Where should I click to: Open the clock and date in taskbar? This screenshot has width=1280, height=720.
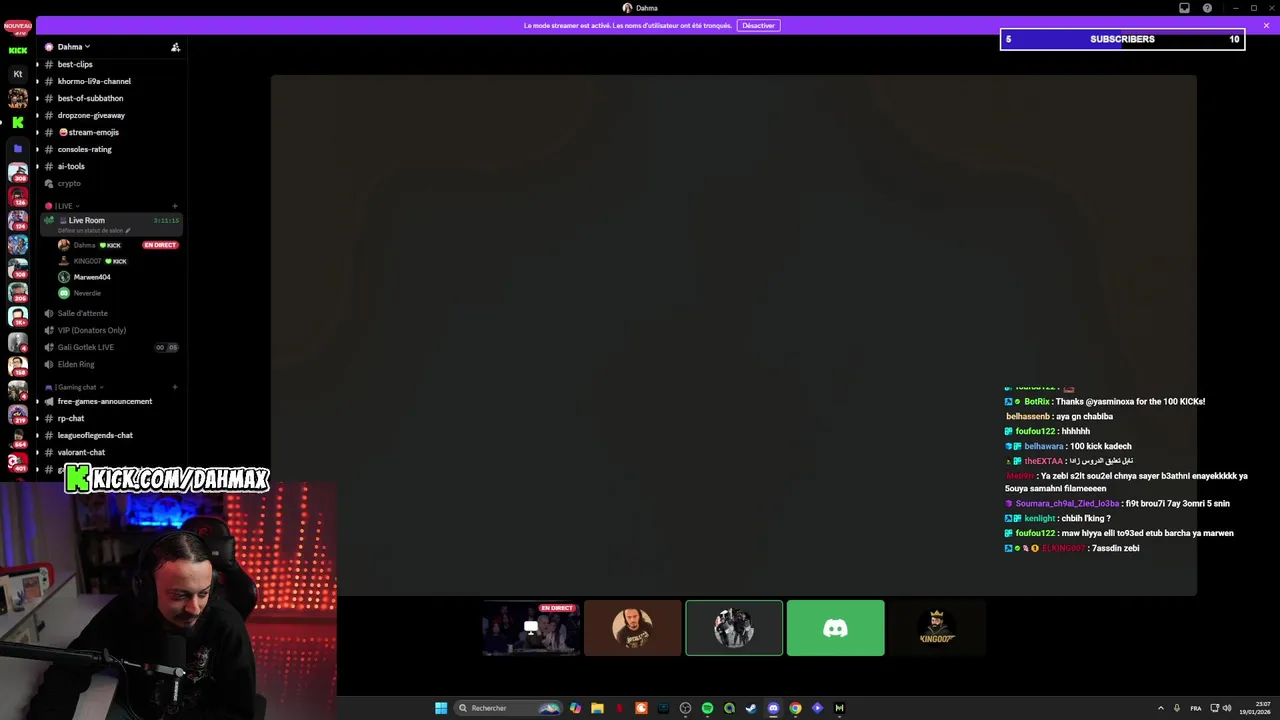1254,708
